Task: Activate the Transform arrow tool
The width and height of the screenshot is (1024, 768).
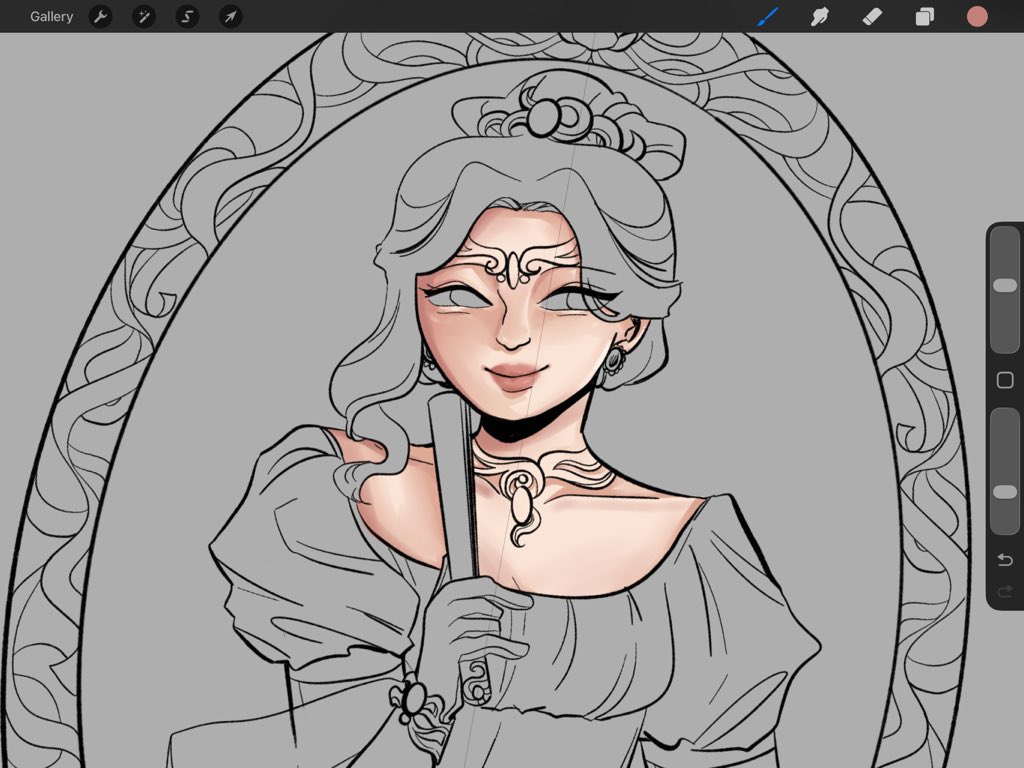Action: (231, 16)
